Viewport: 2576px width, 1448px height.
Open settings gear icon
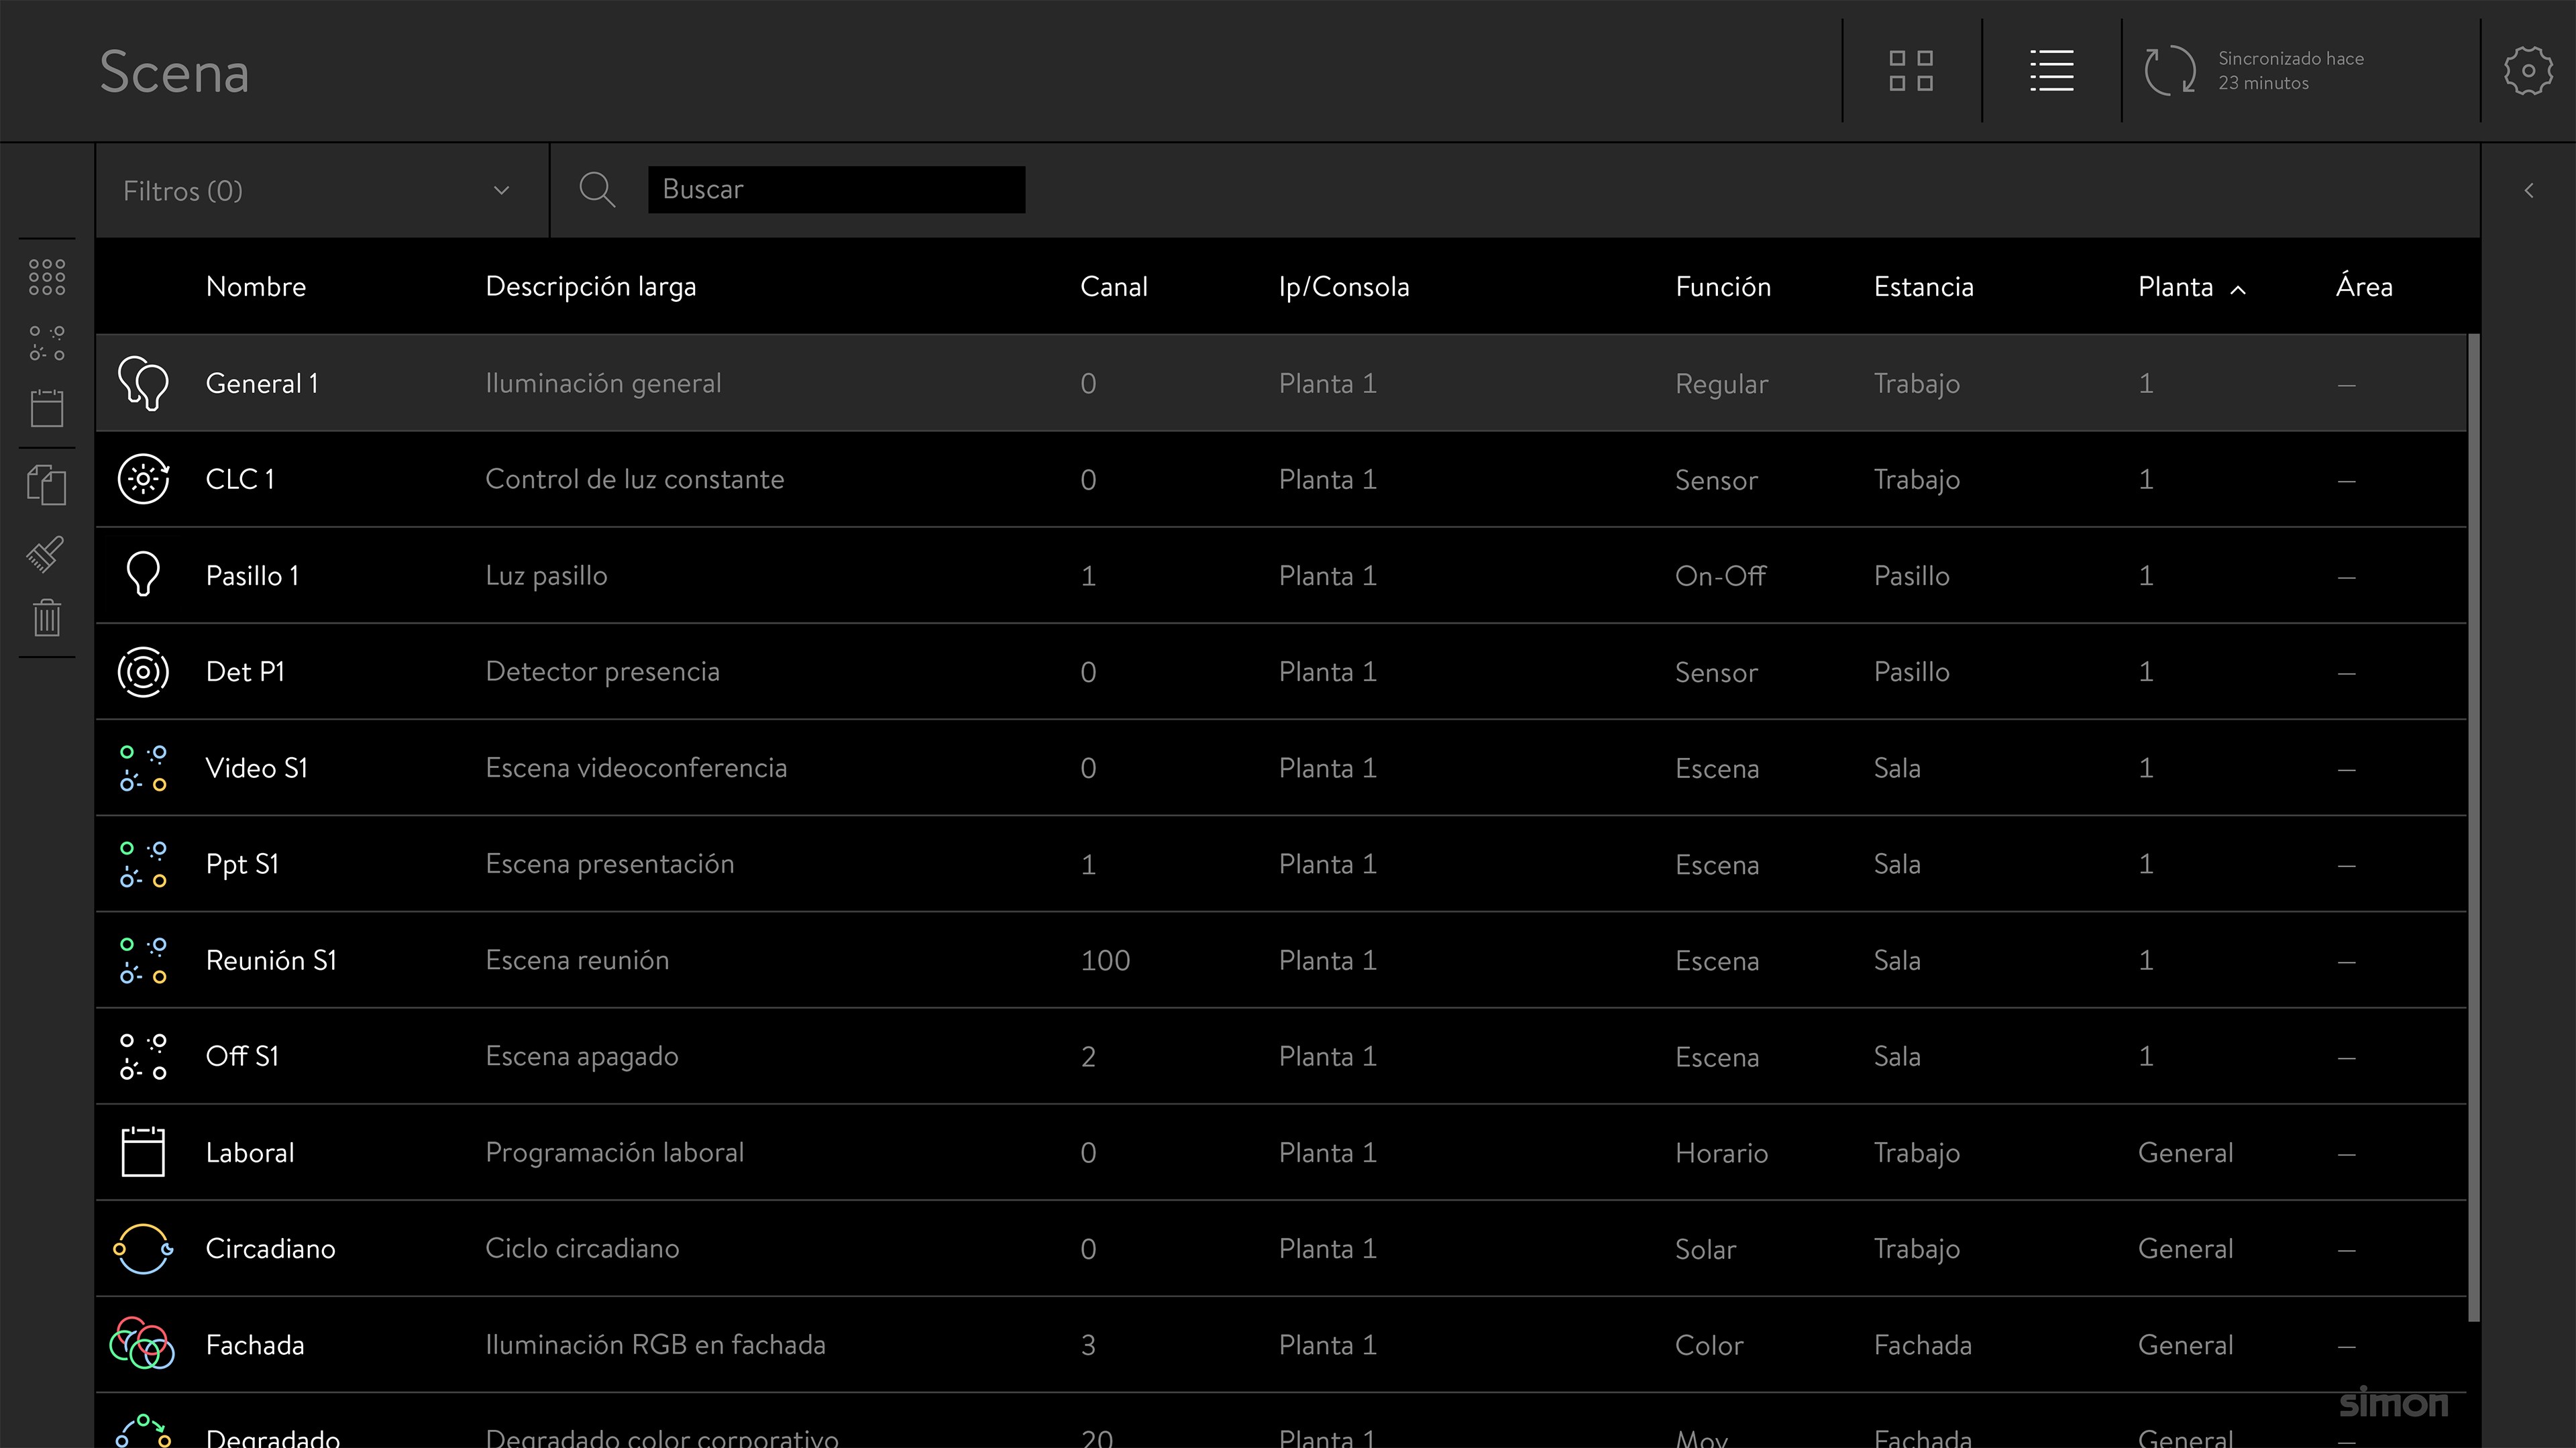coord(2527,71)
